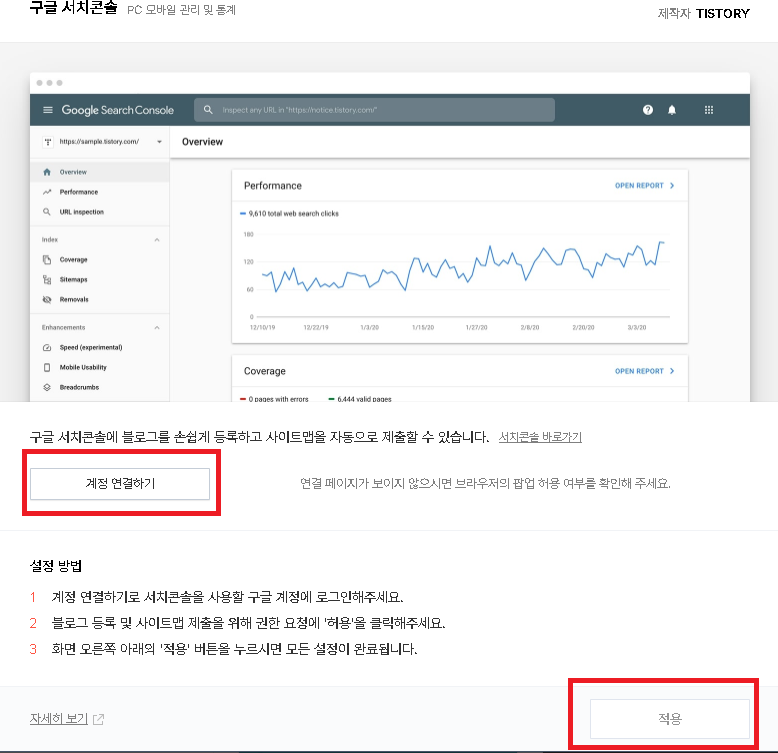Click the Enhancements section label
This screenshot has height=753, width=778.
[64, 327]
